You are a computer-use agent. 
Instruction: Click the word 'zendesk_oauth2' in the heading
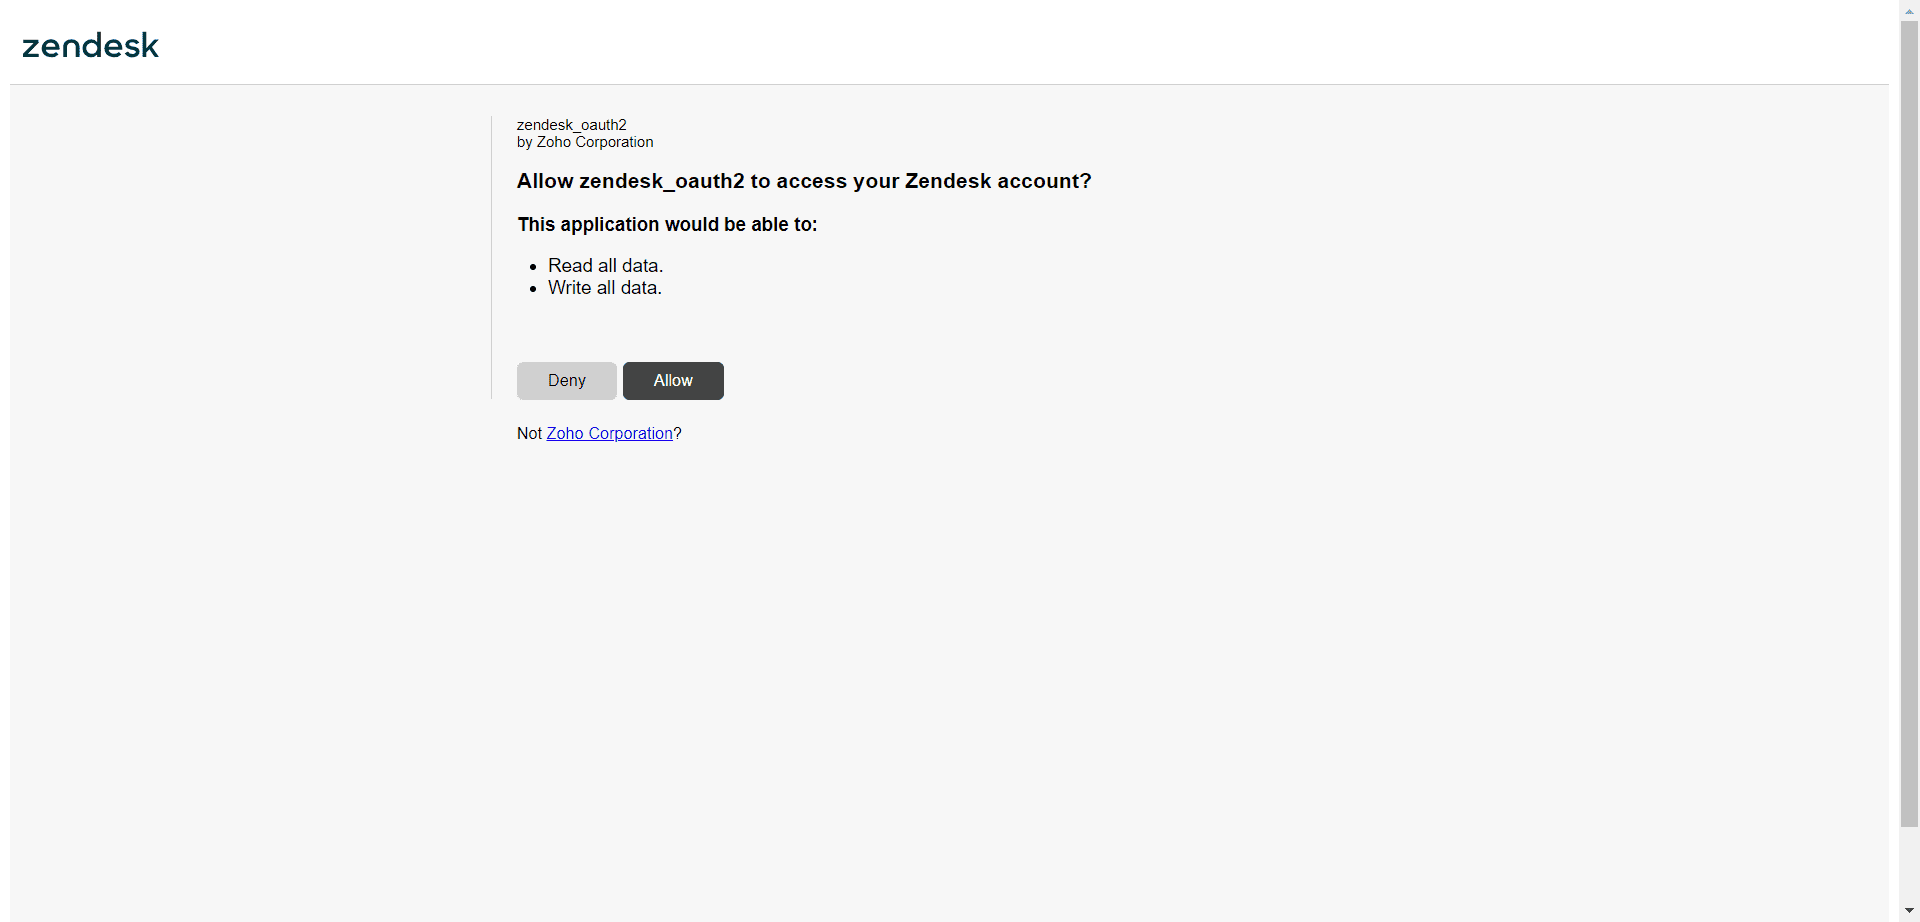661,180
